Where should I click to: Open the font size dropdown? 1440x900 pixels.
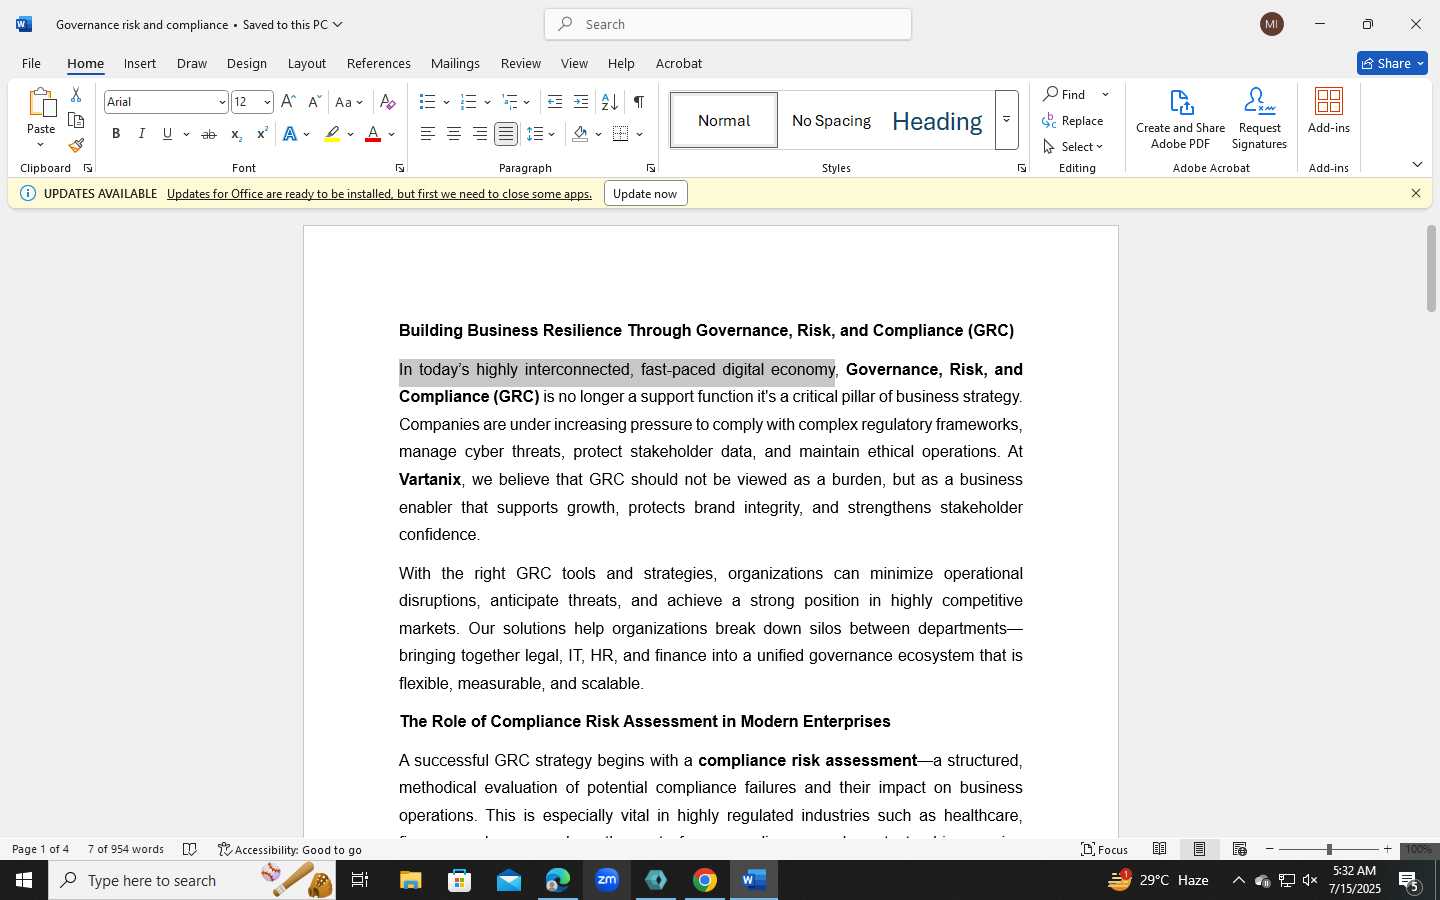click(267, 102)
